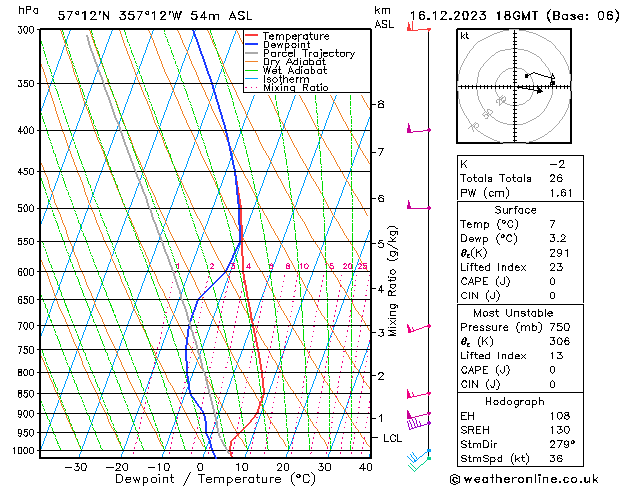Viewport: 629px width, 486px height.
Task: Click the red Temperature legend line
Action: (x=251, y=36)
